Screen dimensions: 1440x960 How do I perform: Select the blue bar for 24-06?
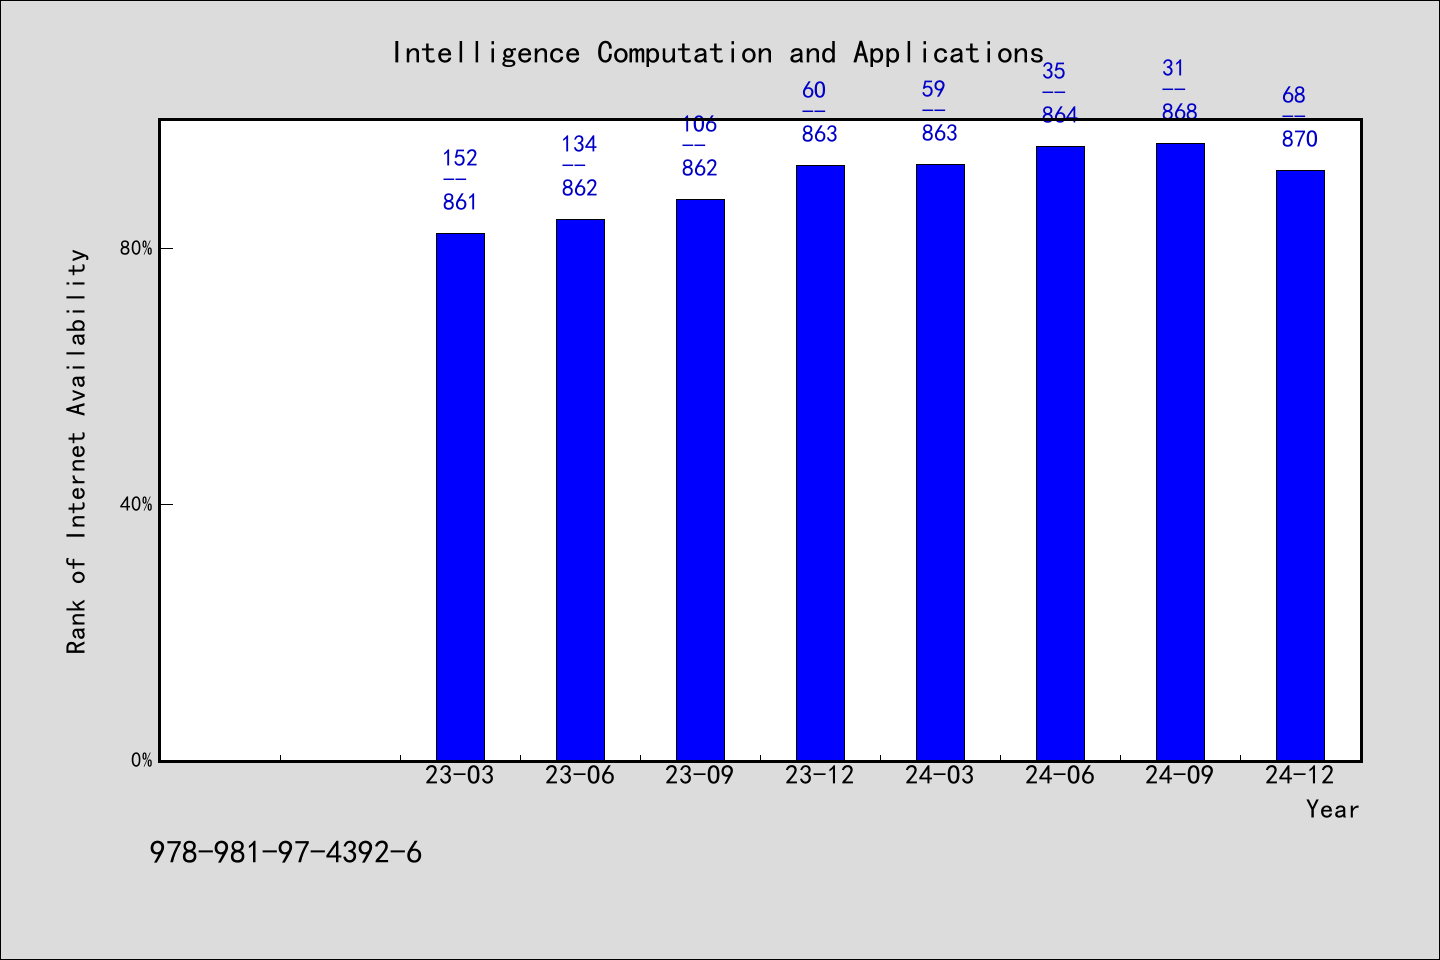coord(1060,454)
